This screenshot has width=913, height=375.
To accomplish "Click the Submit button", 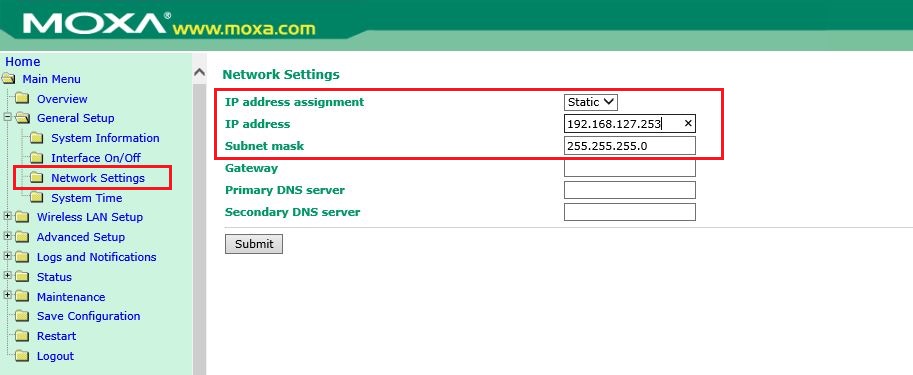I will (254, 244).
